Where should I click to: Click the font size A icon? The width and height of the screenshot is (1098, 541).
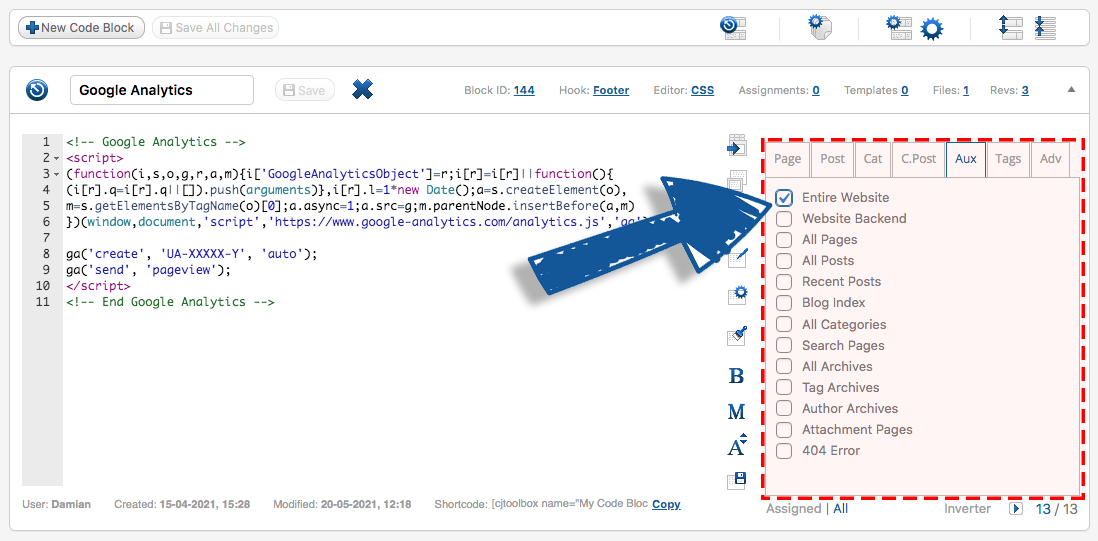[x=737, y=446]
